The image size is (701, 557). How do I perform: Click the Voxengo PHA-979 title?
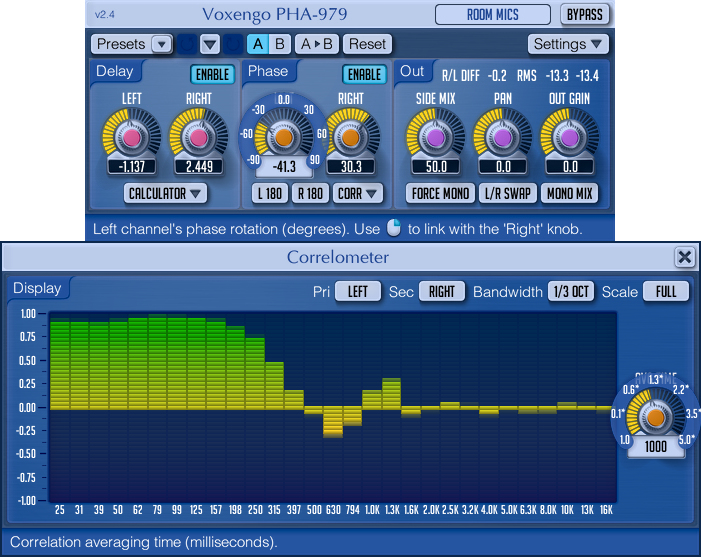pos(274,15)
